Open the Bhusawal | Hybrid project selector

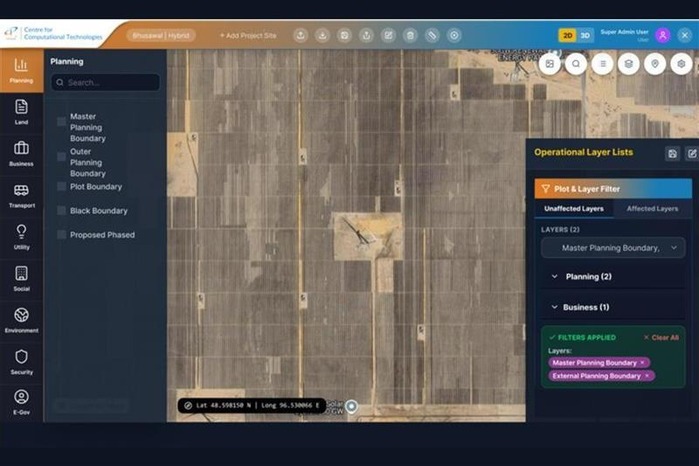click(161, 35)
